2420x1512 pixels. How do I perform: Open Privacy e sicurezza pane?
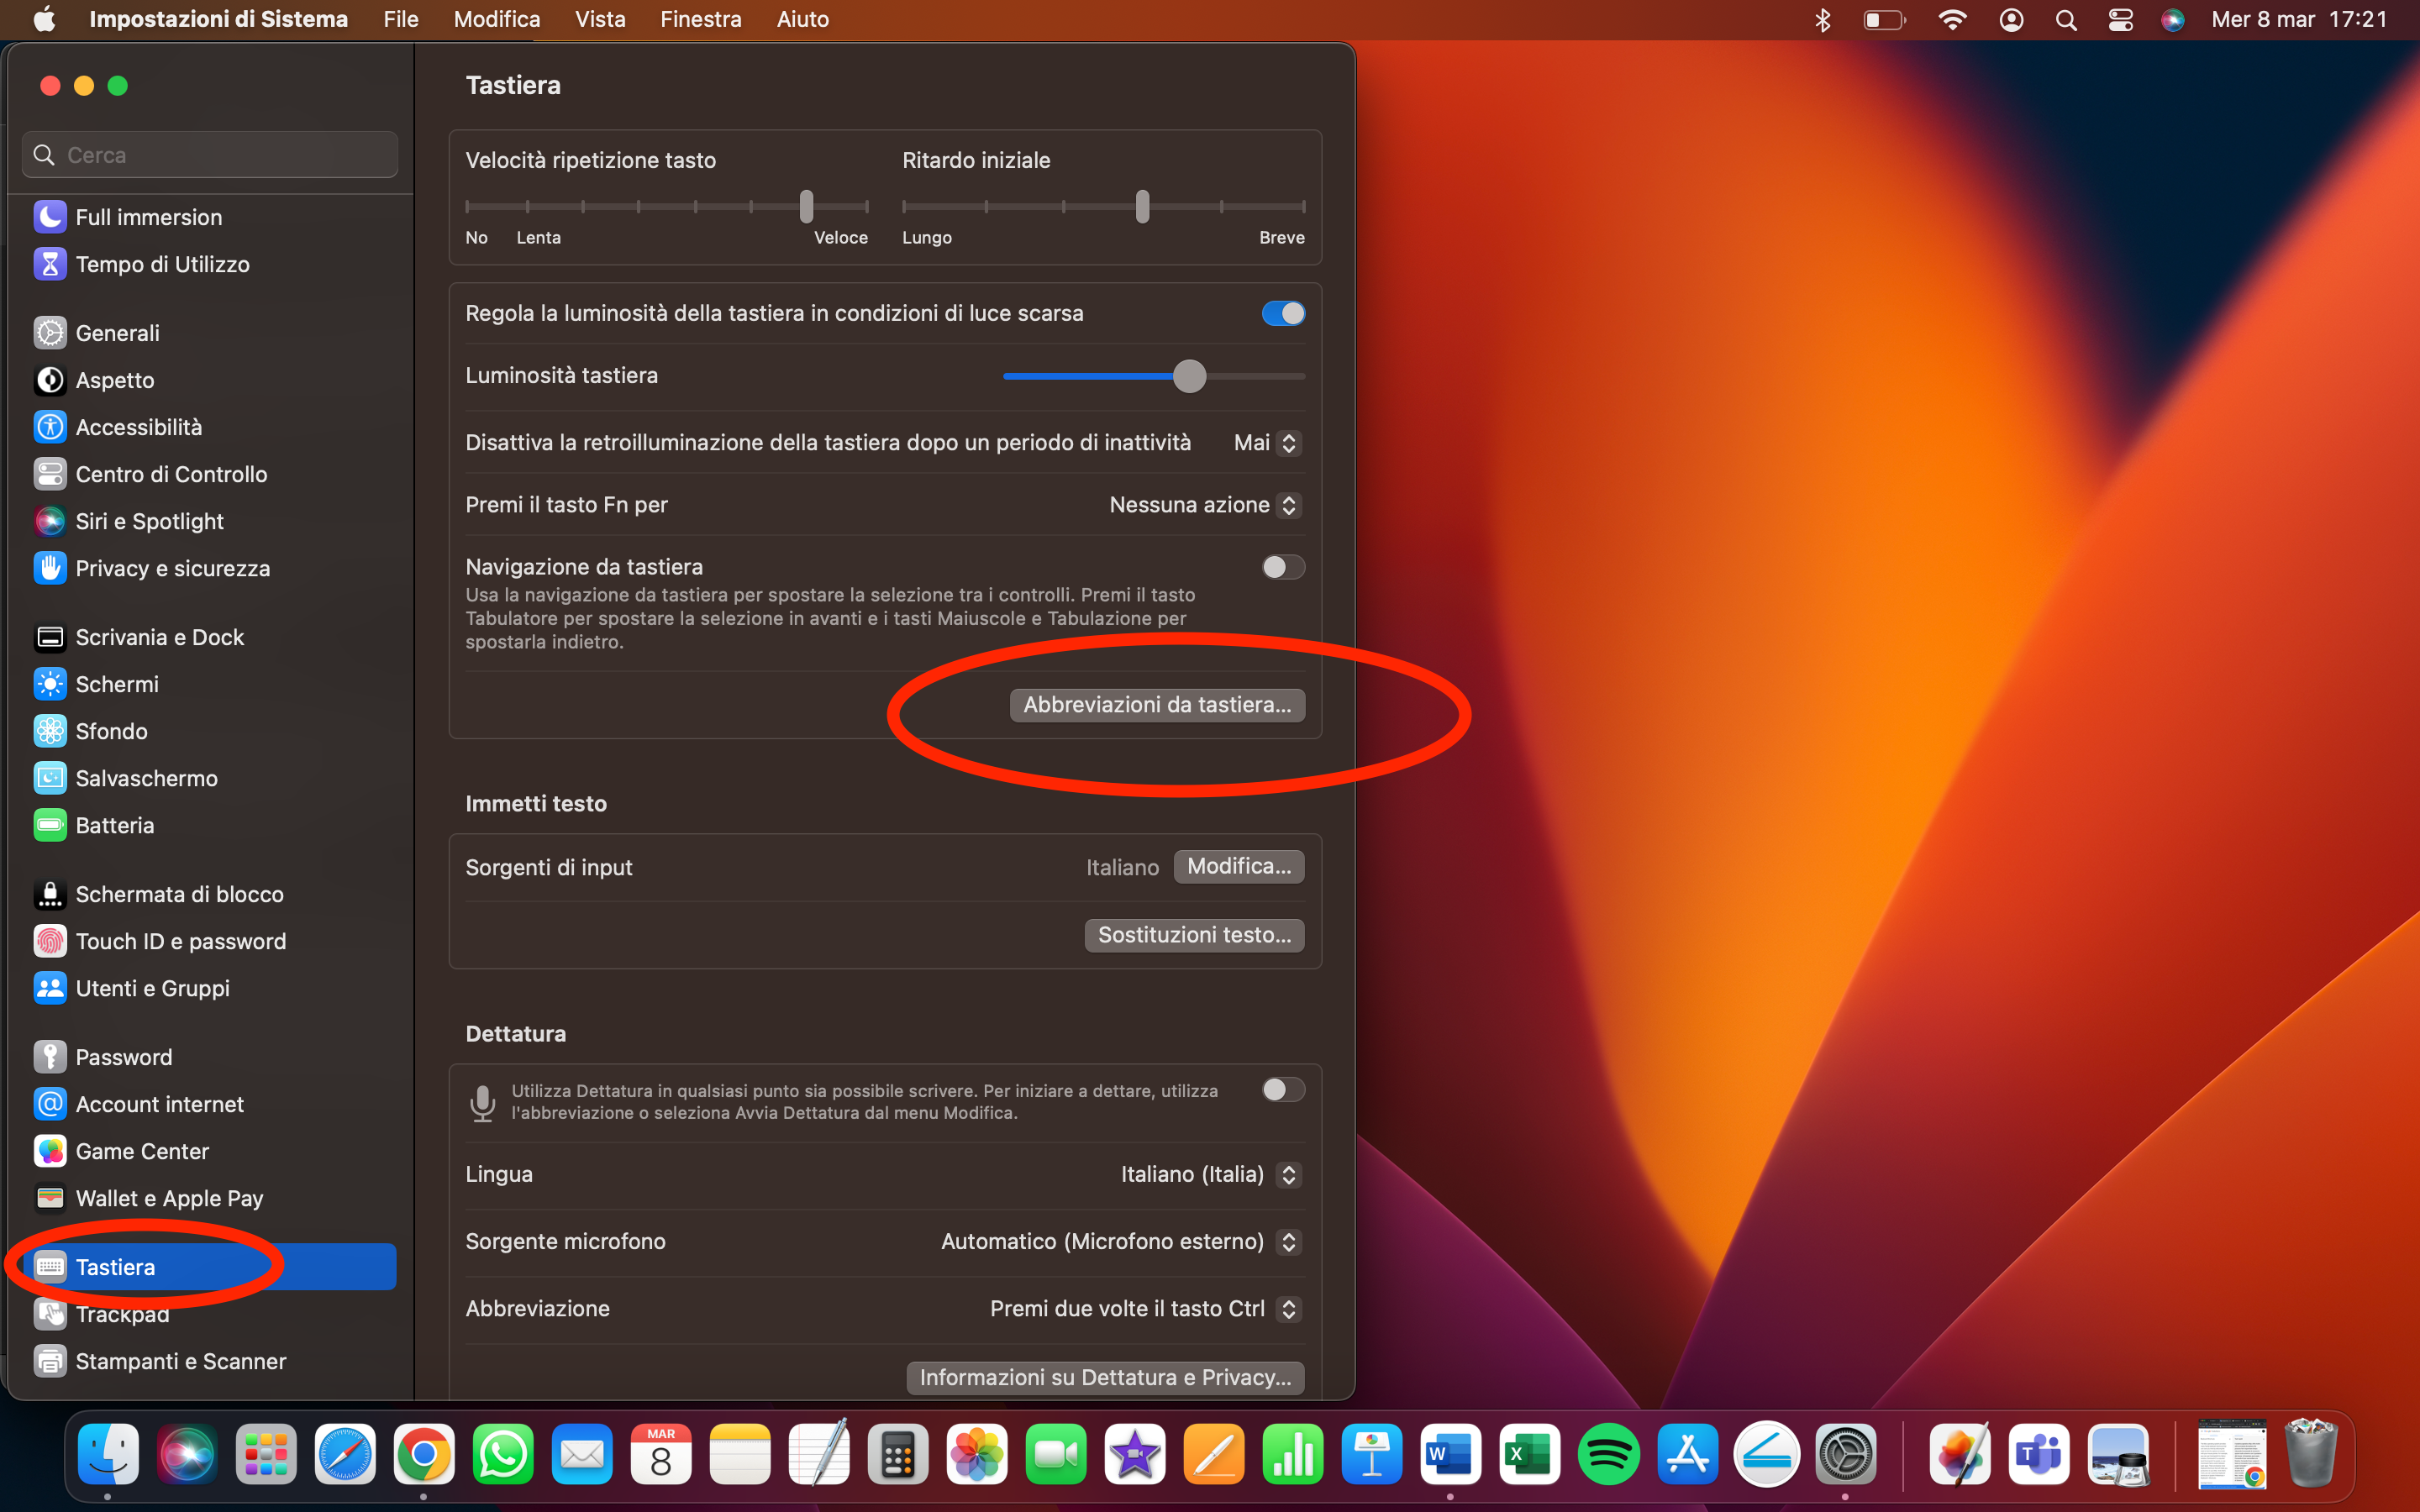tap(172, 568)
